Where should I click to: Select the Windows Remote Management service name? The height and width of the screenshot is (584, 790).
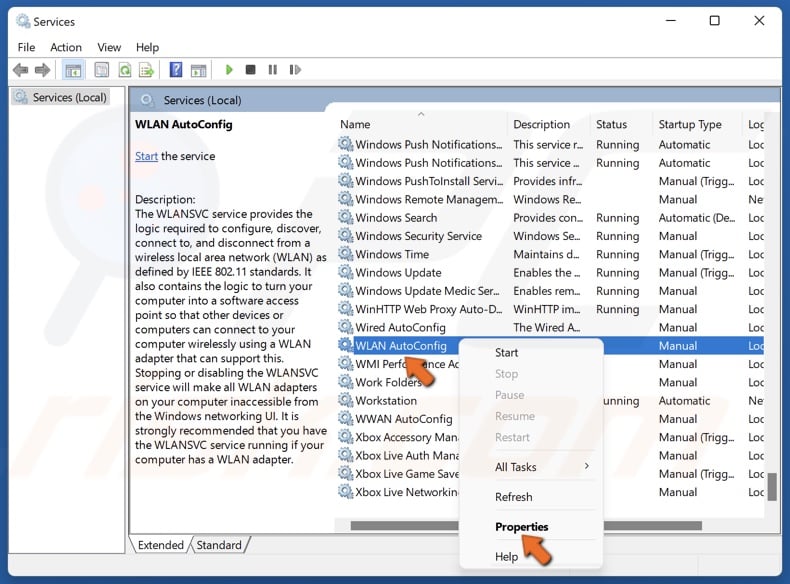429,200
